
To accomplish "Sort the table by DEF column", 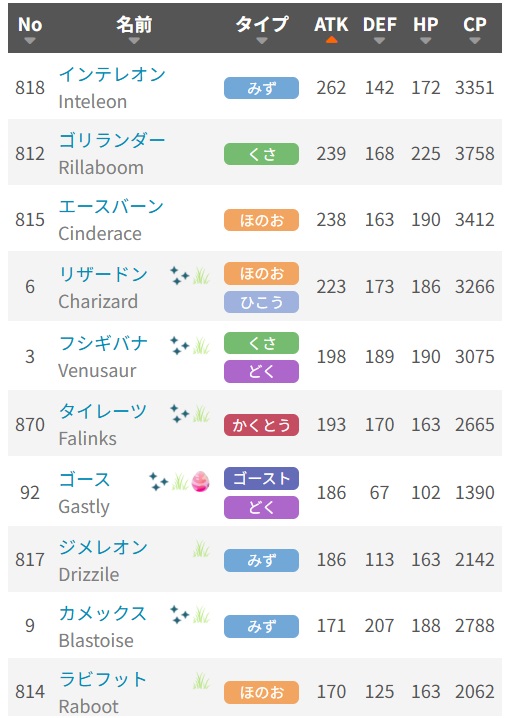I will 379,28.
